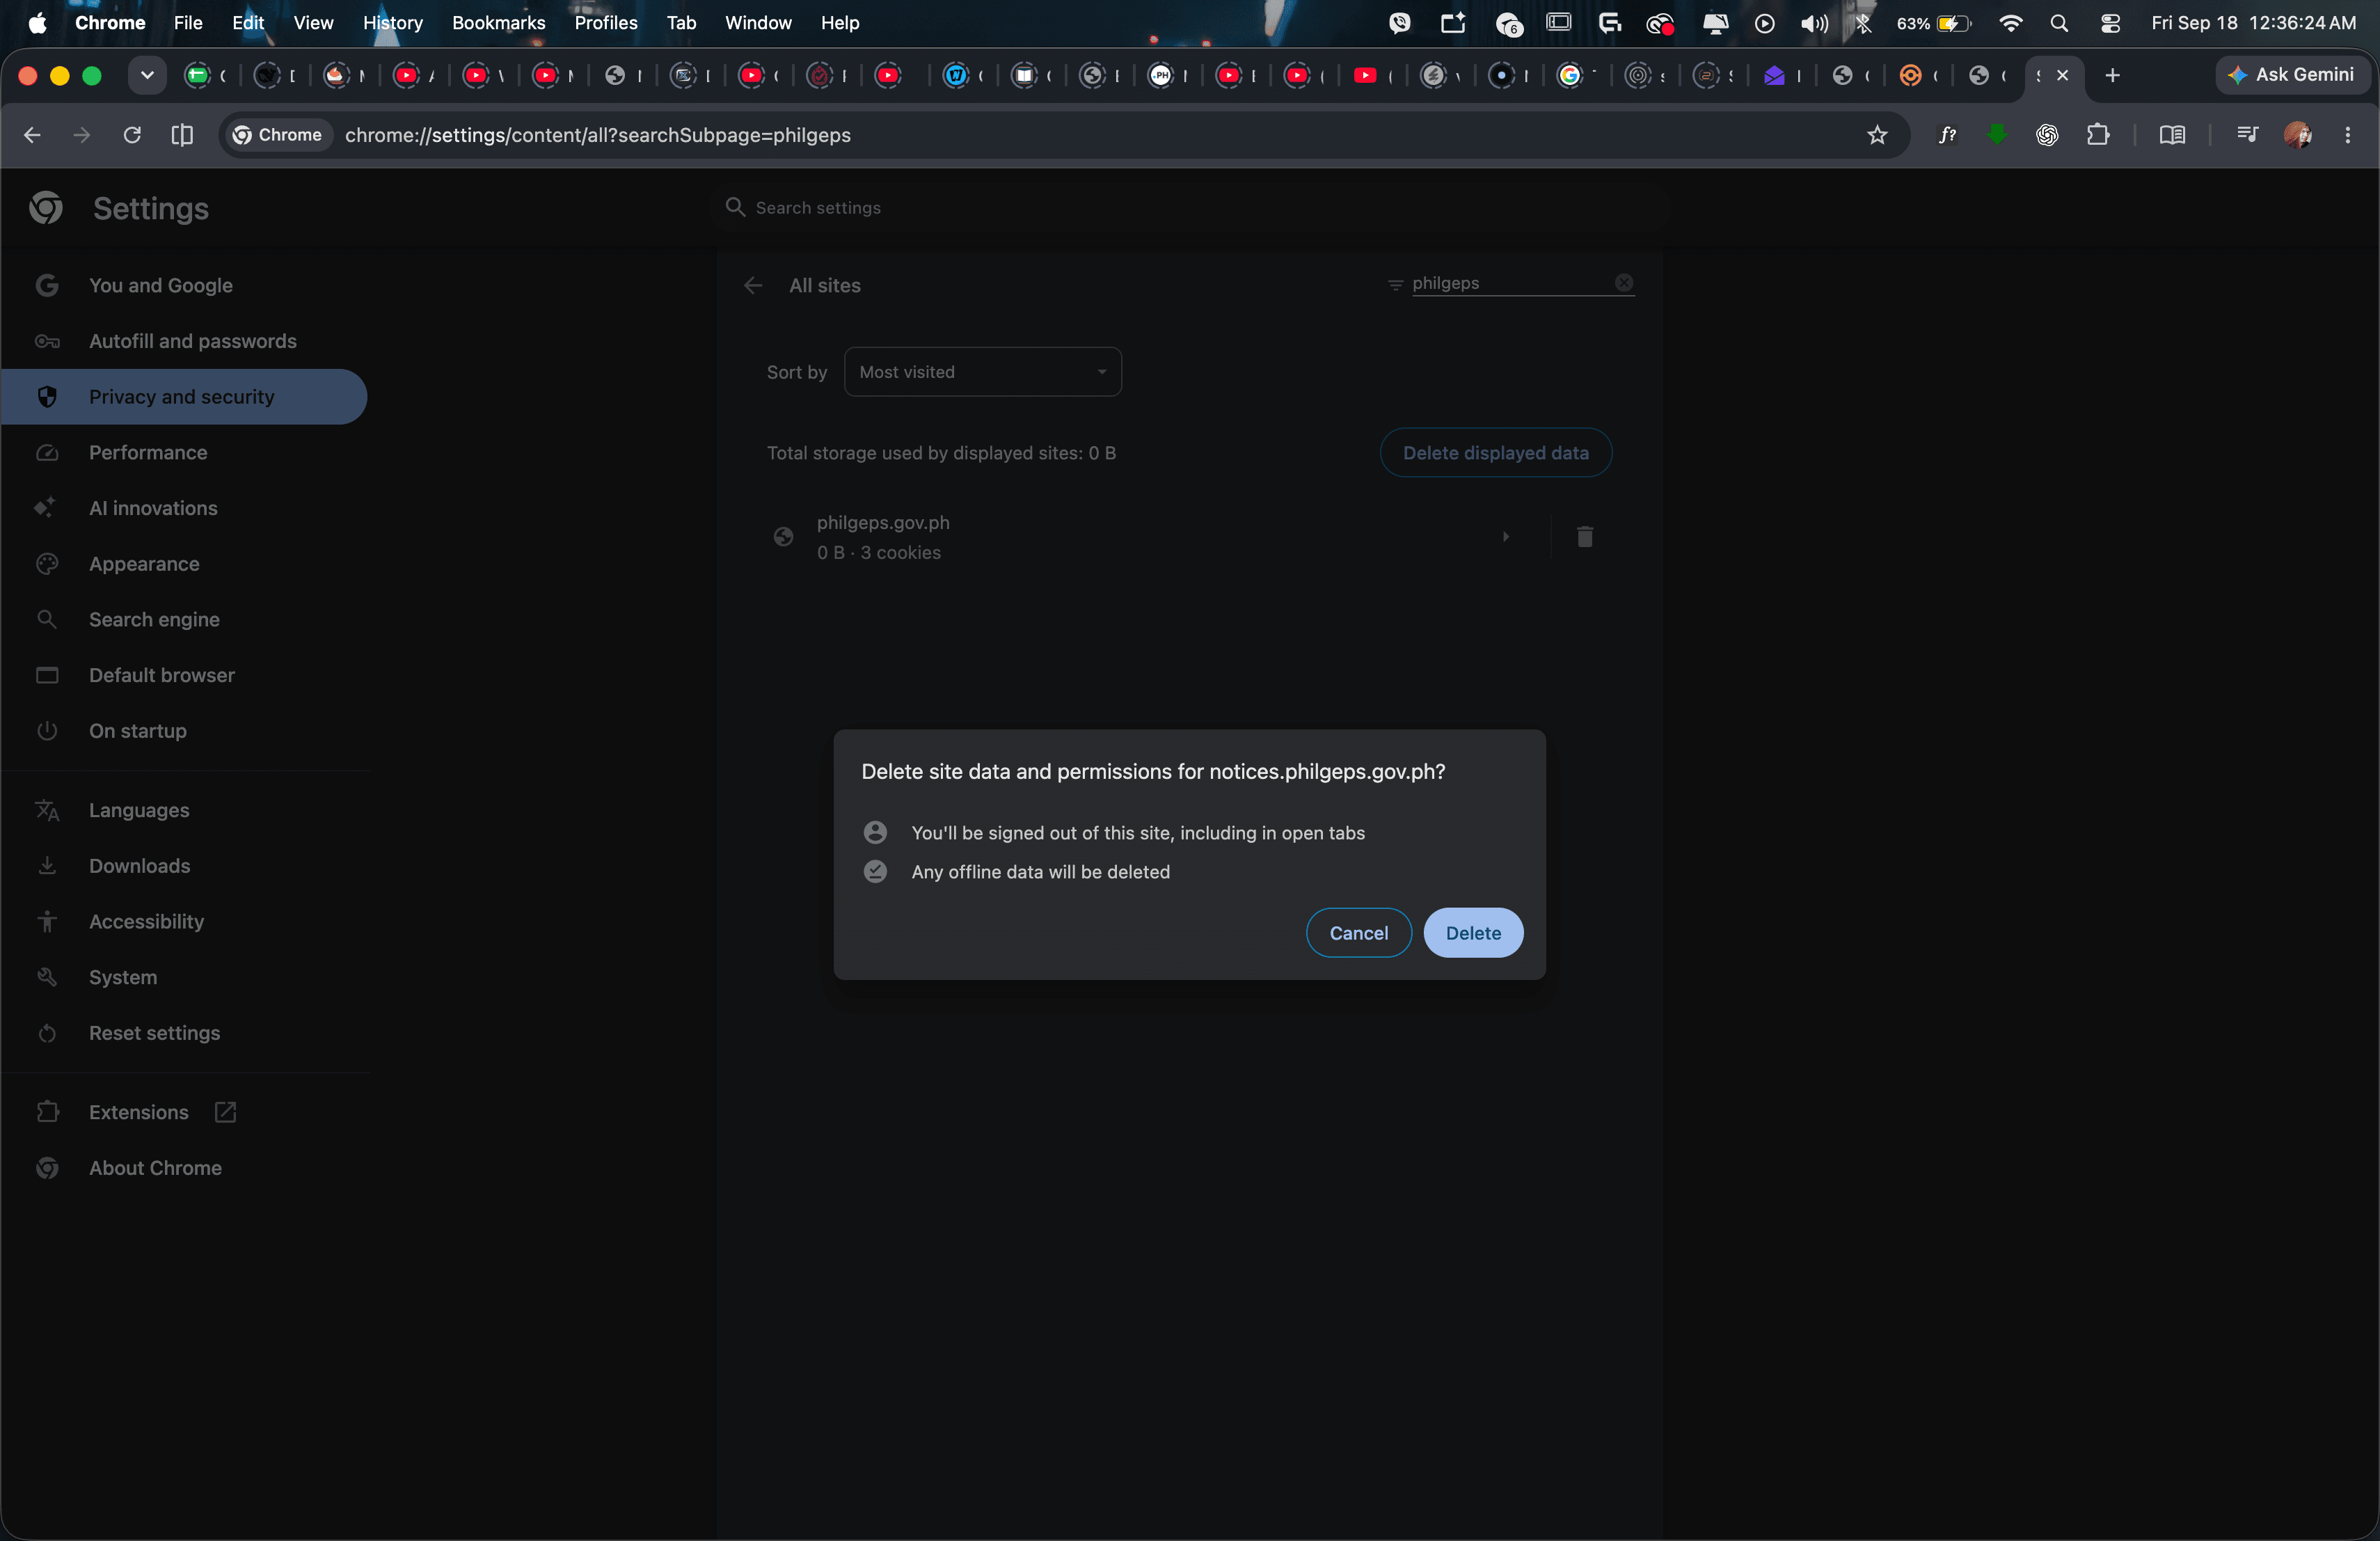Open the Extensions puzzle icon menu
Image resolution: width=2380 pixels, height=1541 pixels.
coord(2098,135)
